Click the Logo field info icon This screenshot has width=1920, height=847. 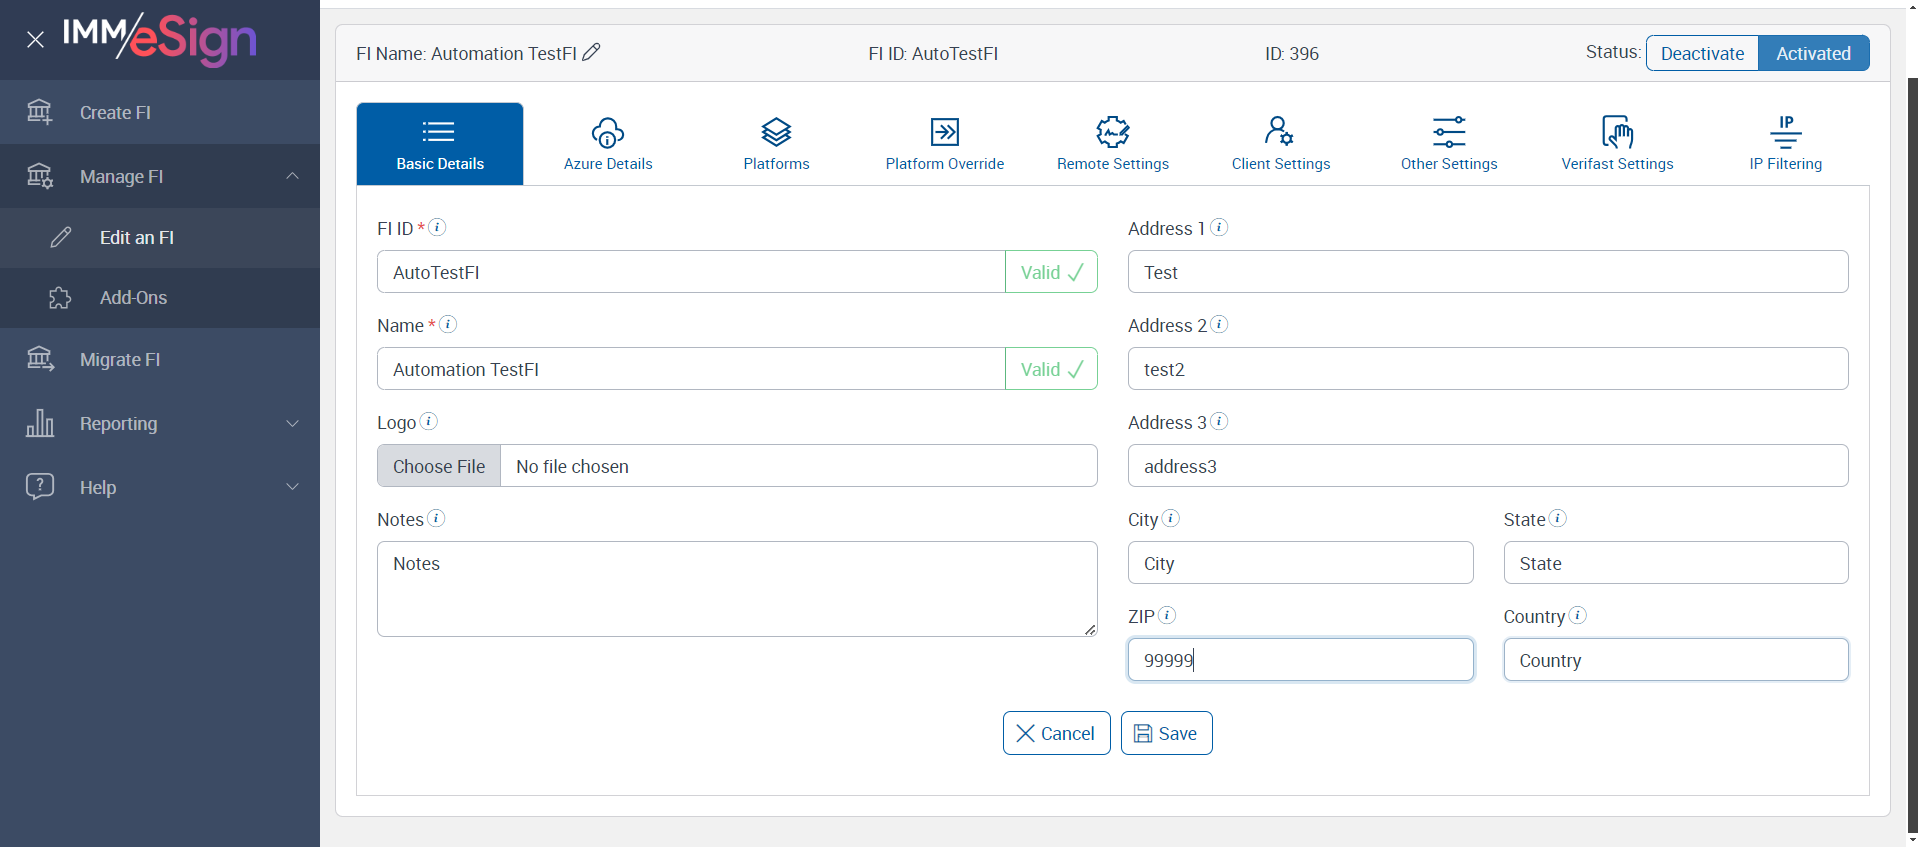[428, 421]
